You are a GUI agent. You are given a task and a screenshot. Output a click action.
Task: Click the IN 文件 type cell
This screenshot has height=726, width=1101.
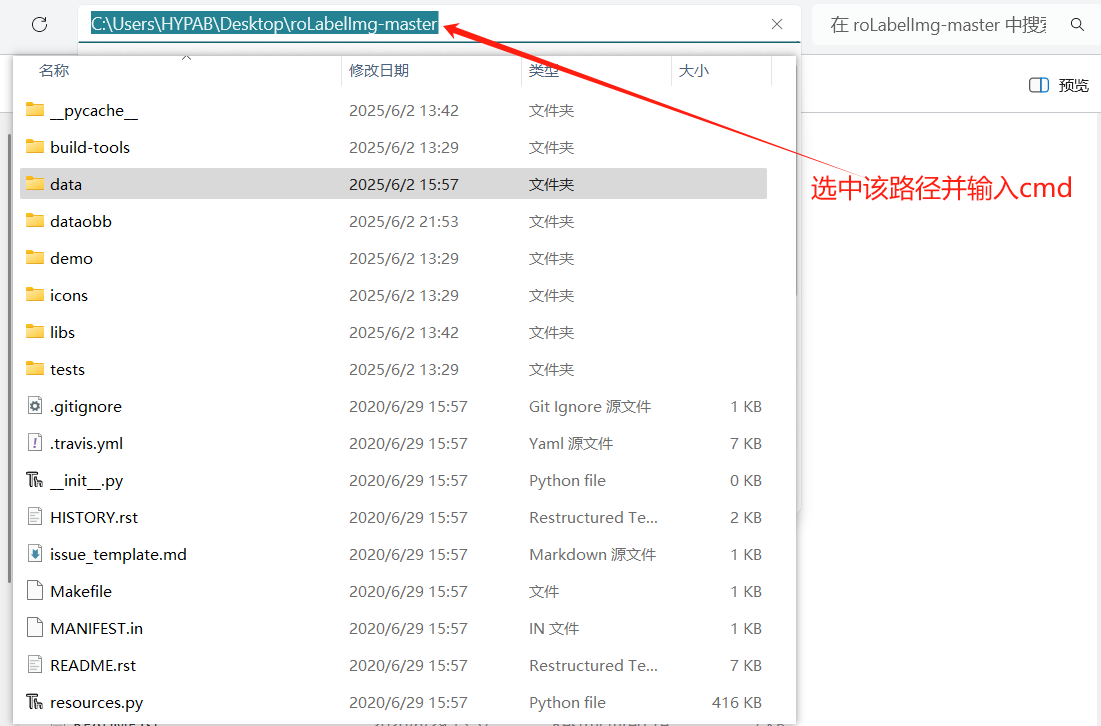554,628
